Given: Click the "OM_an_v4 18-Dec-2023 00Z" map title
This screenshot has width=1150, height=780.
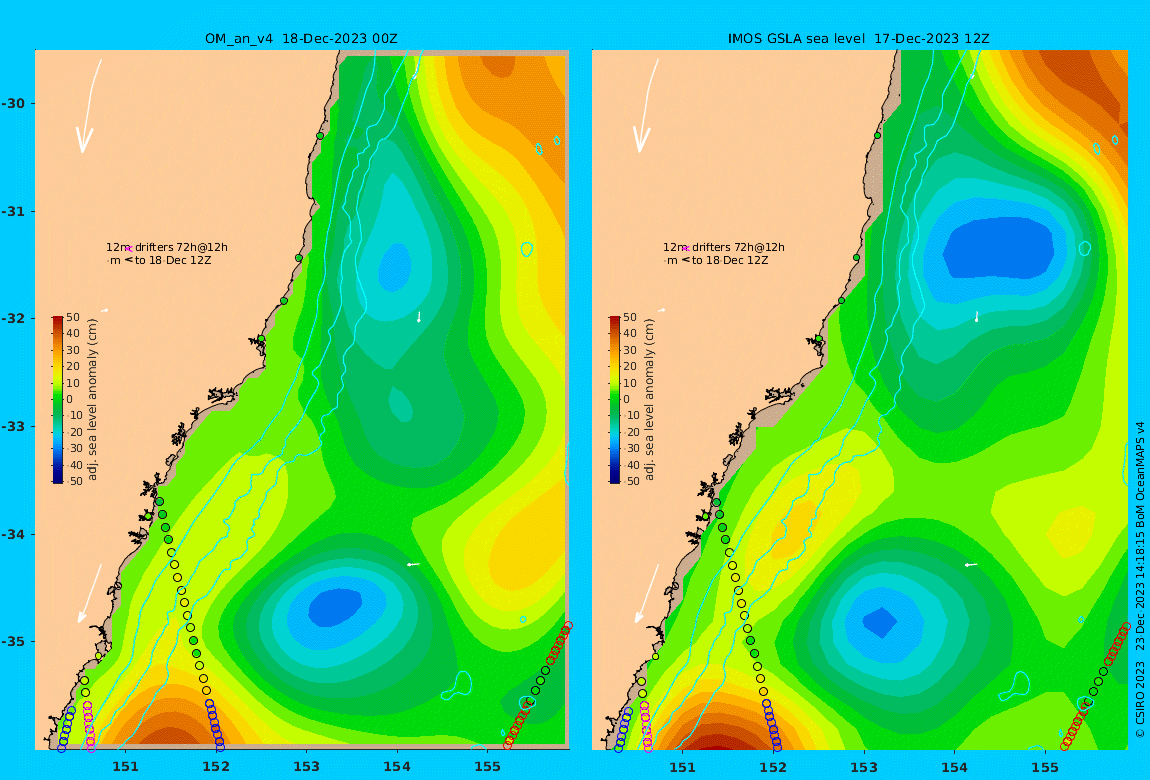Looking at the screenshot, I should click(x=301, y=38).
